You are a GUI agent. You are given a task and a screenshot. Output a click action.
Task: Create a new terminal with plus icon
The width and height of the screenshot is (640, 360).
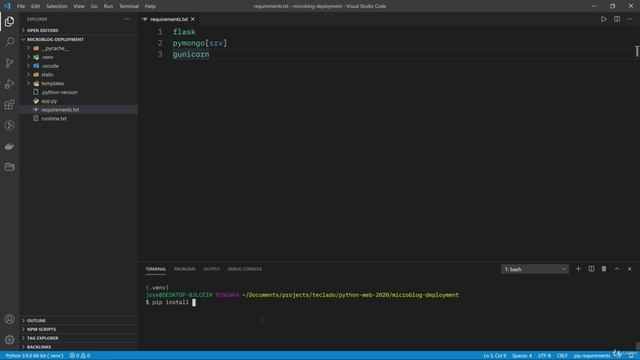tap(578, 269)
